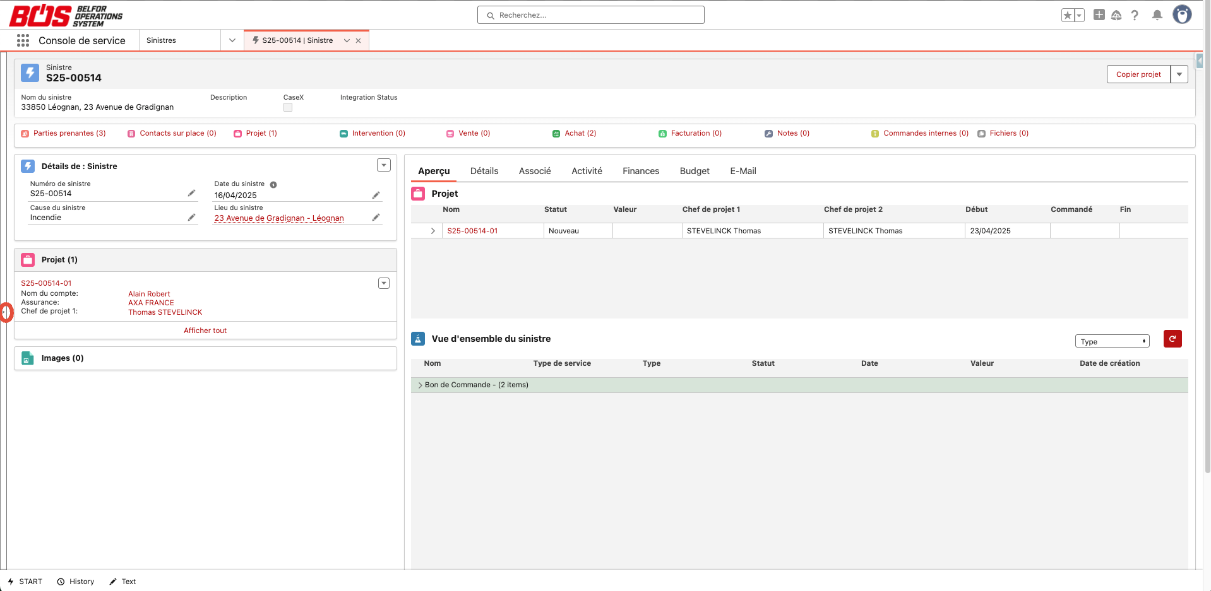
Task: Click the Salesforce guidance cloud icon
Action: (1116, 15)
